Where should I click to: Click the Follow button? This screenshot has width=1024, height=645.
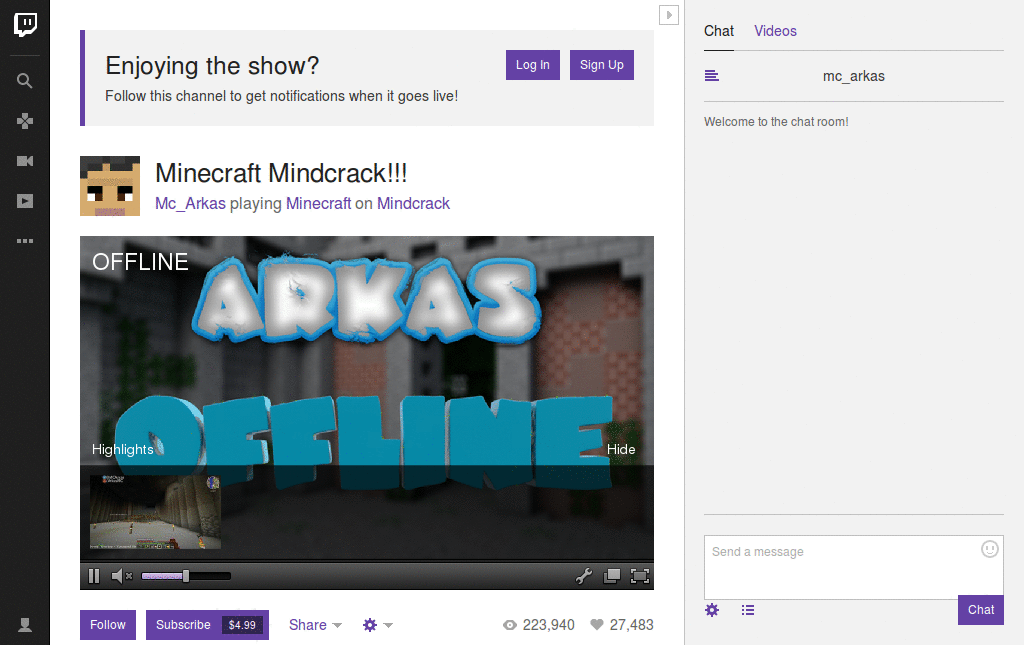pos(108,625)
